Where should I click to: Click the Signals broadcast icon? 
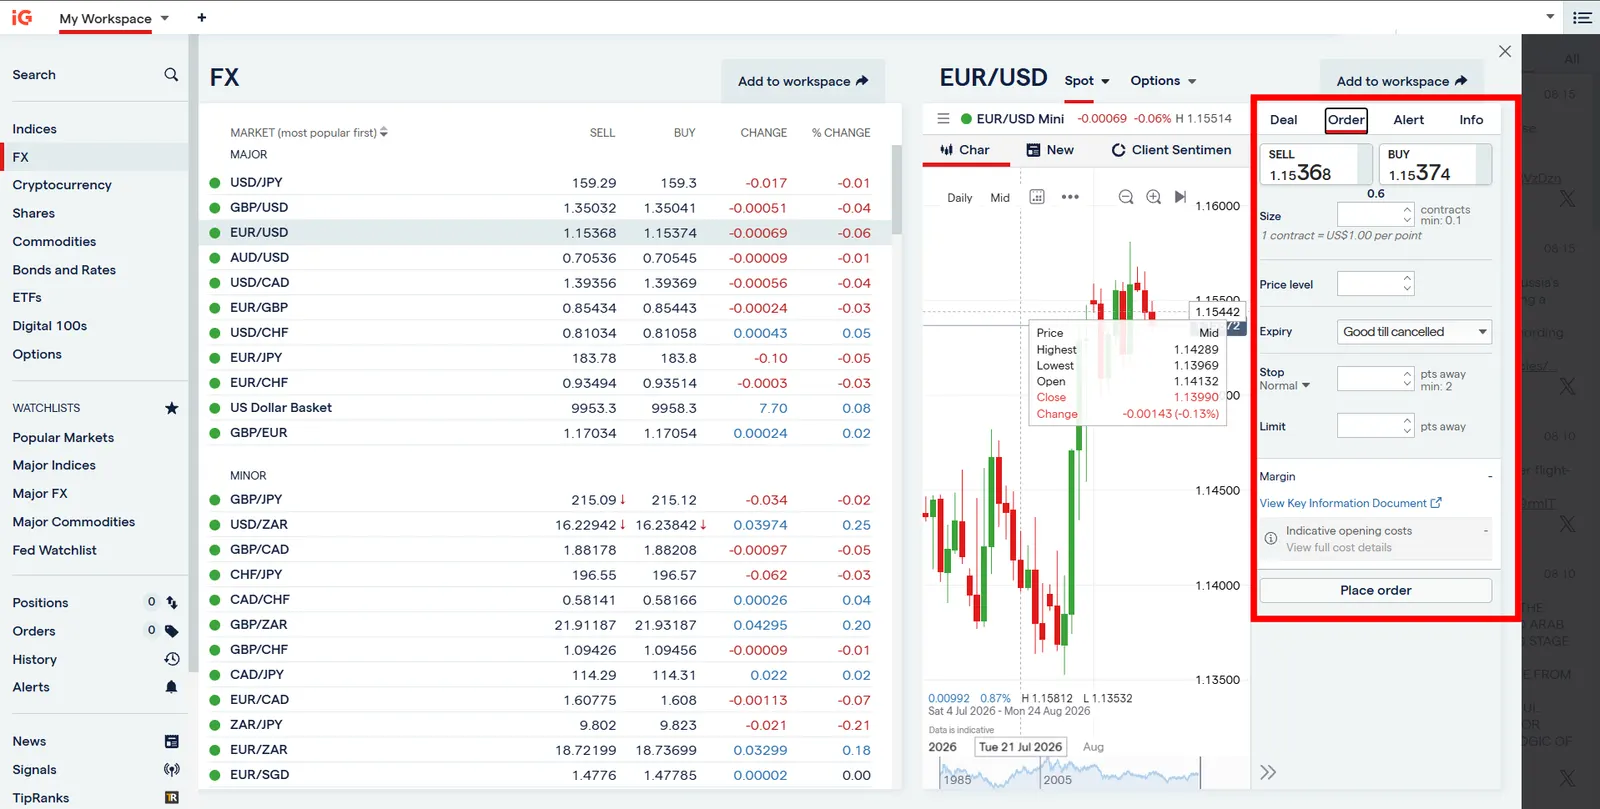171,770
